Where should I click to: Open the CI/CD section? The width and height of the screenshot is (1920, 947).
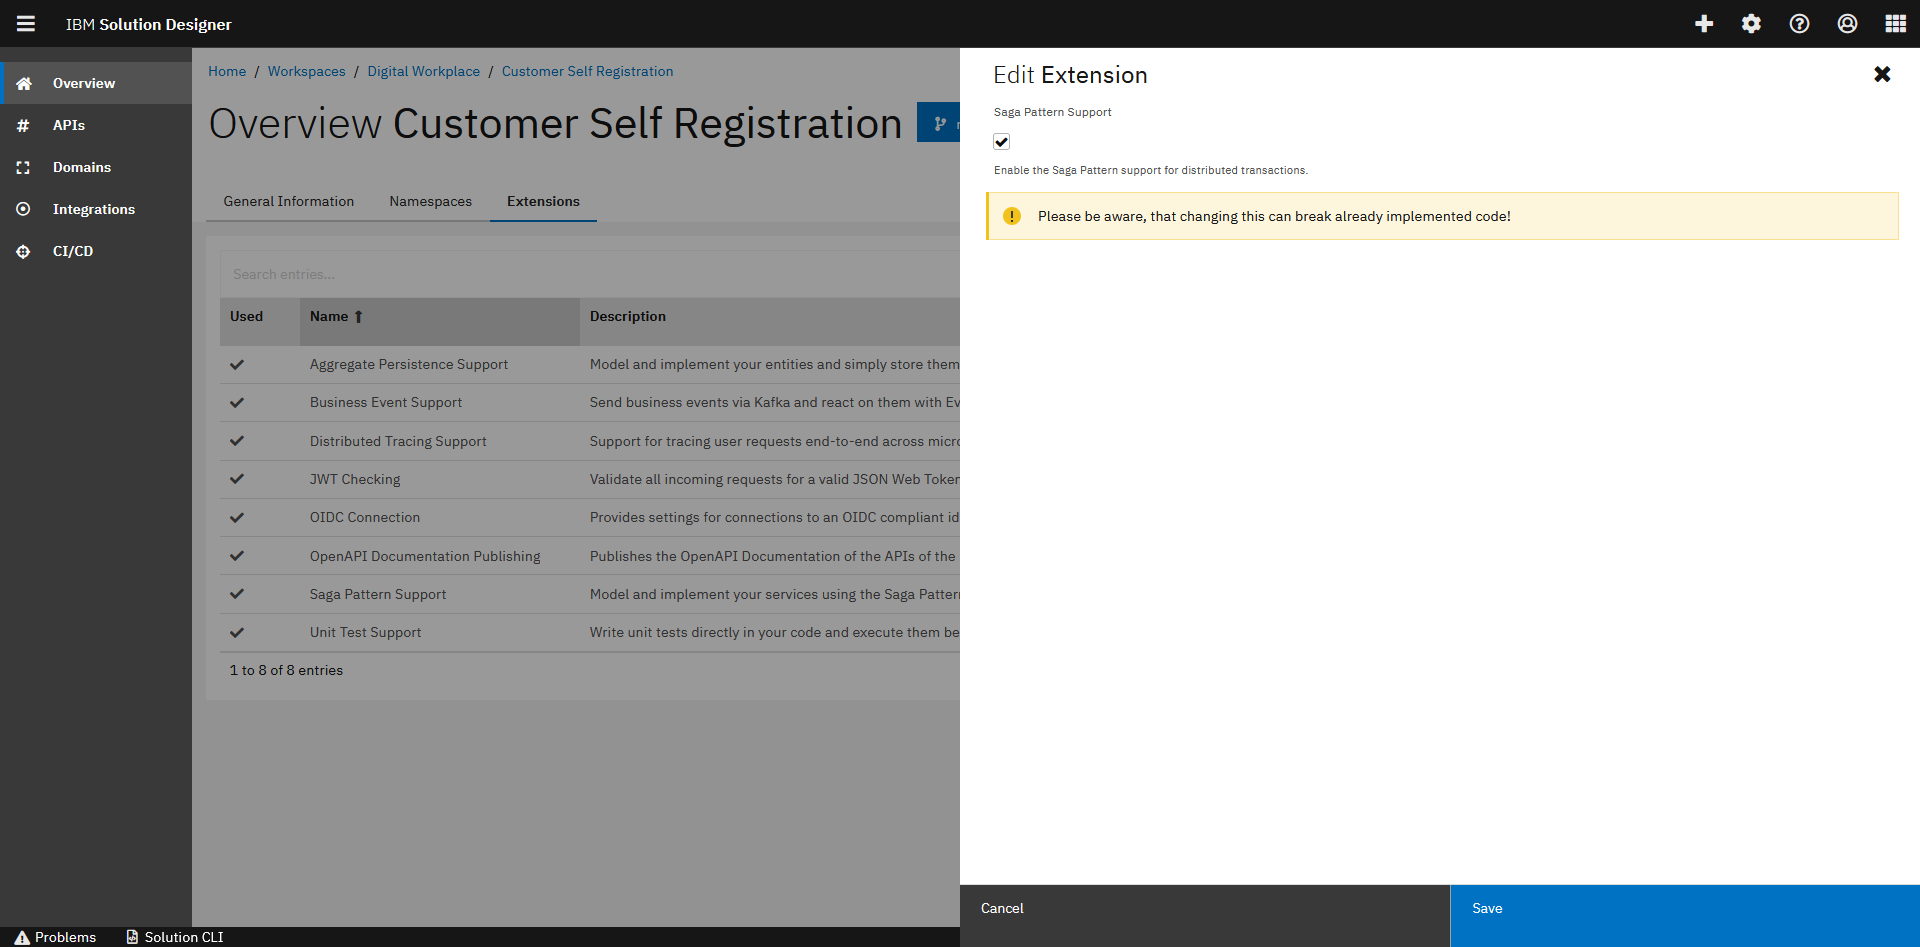tap(72, 251)
